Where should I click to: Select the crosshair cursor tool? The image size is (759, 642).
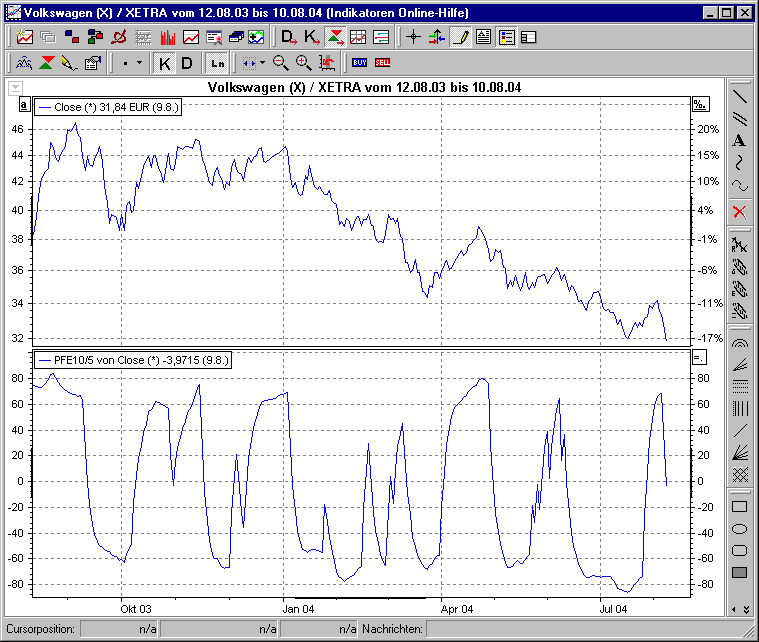pyautogui.click(x=413, y=38)
